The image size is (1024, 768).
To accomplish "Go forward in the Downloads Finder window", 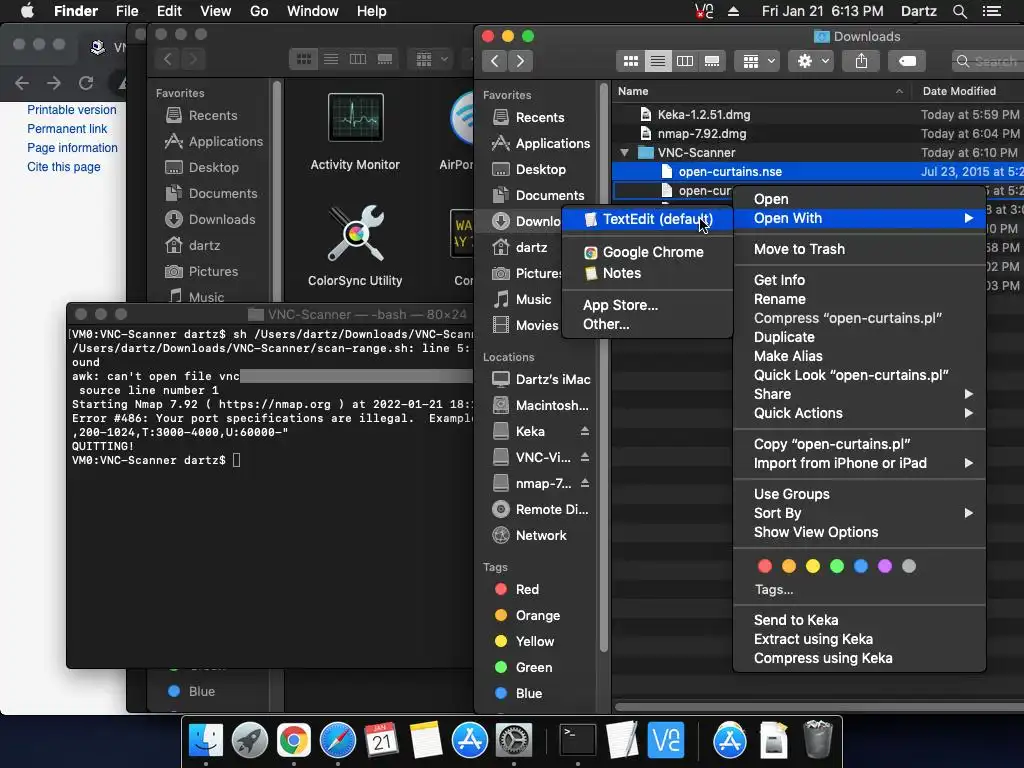I will tap(520, 61).
